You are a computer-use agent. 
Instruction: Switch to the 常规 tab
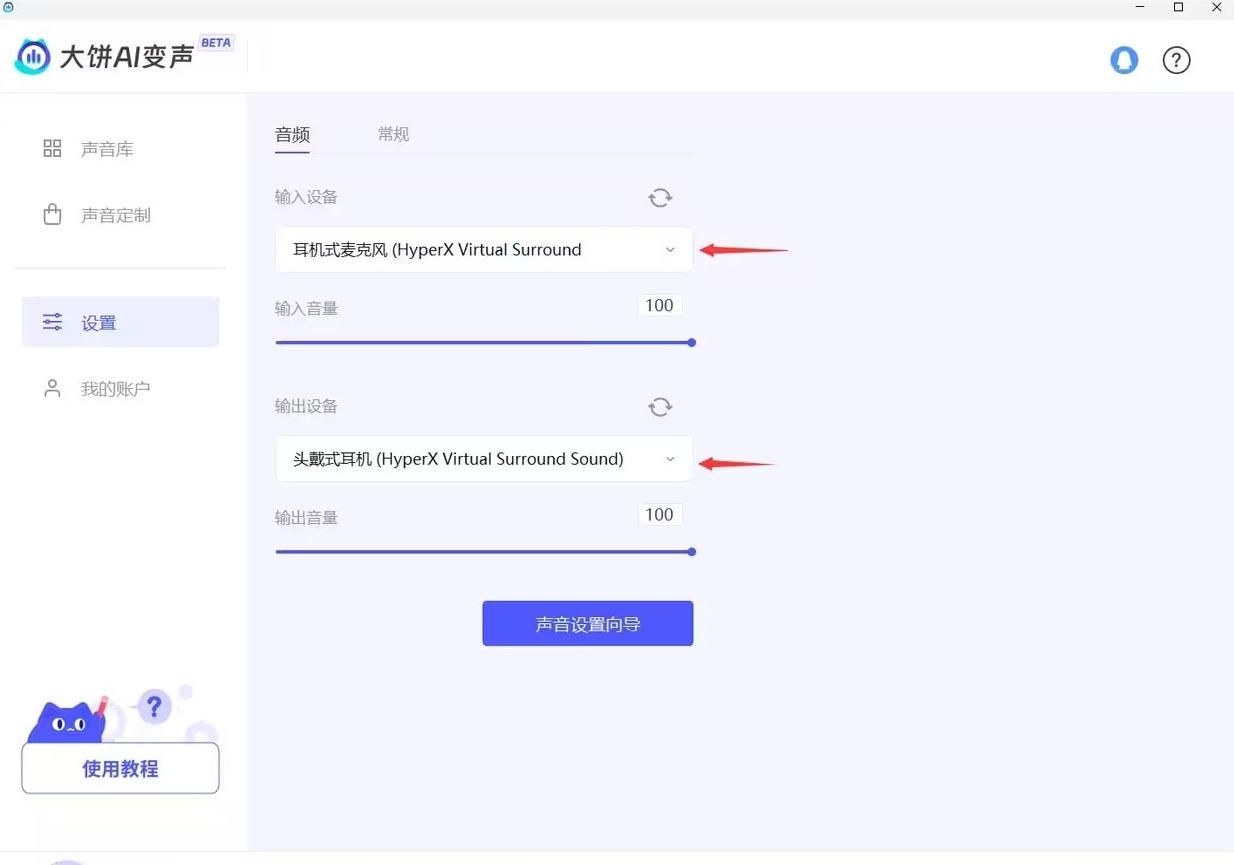click(x=393, y=134)
